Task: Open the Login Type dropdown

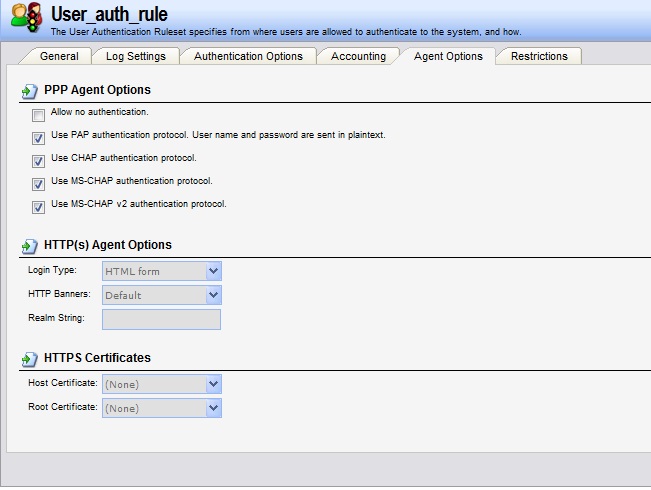Action: click(x=212, y=271)
